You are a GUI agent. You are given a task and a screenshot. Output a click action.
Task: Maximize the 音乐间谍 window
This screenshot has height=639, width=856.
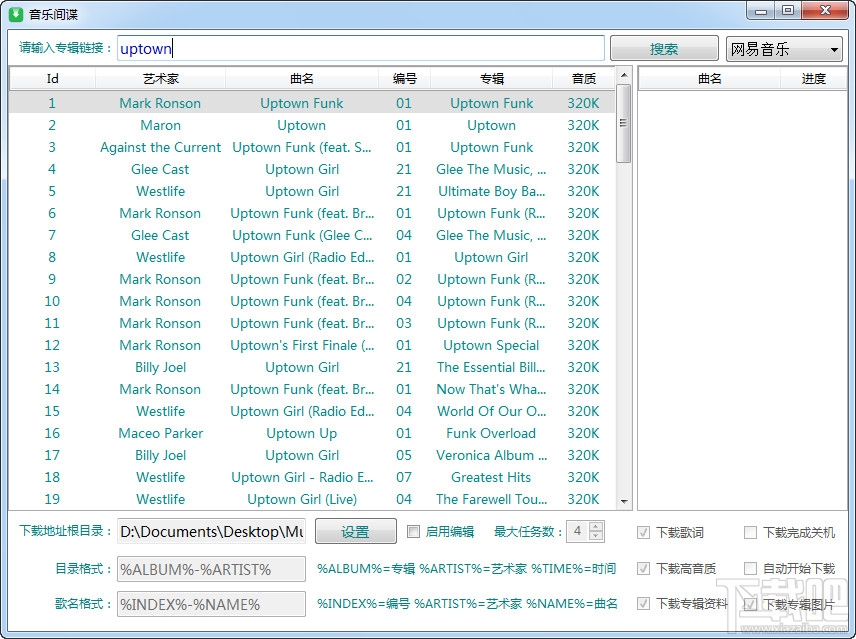coord(788,10)
